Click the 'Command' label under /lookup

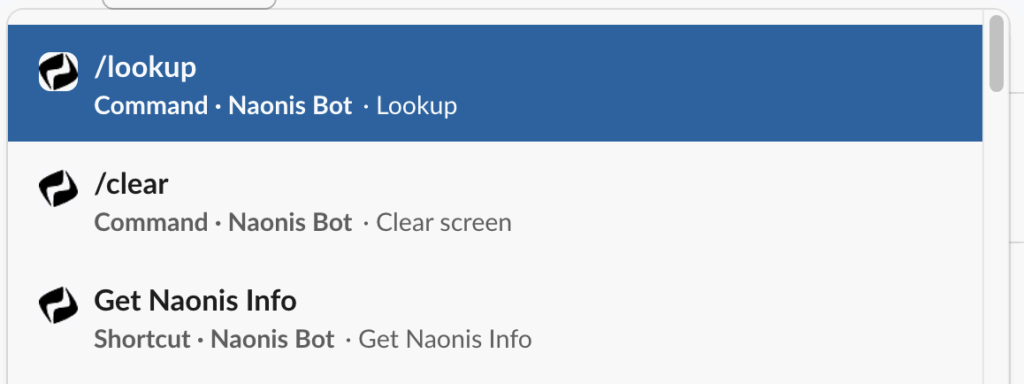151,106
